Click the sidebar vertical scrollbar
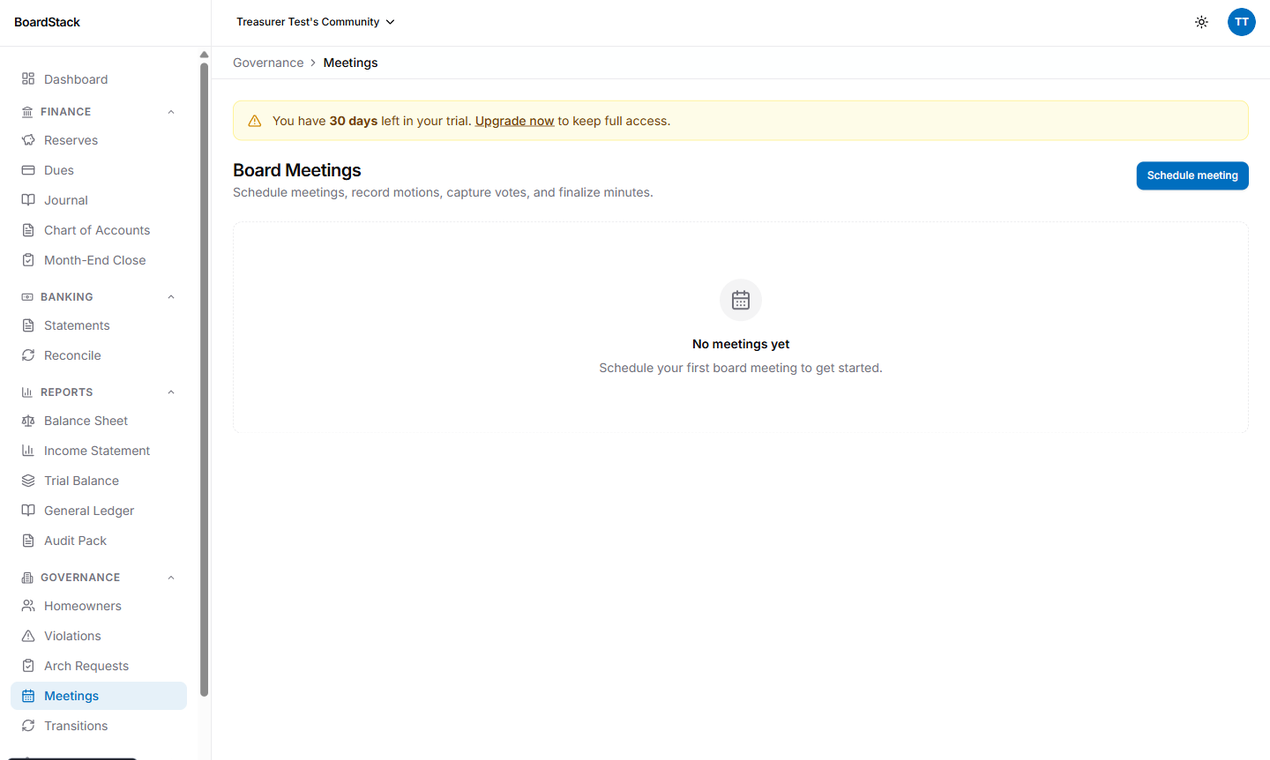The image size is (1270, 760). (204, 380)
